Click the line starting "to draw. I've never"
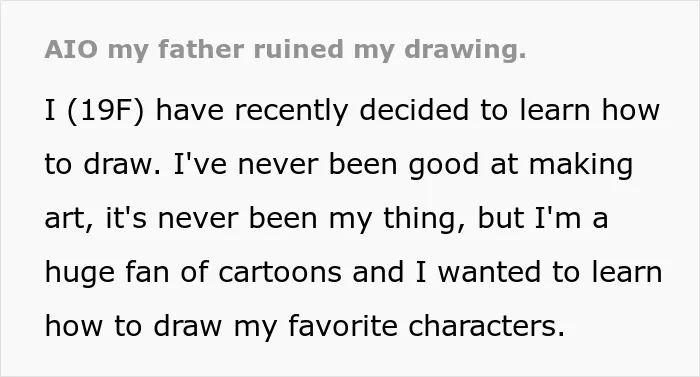This screenshot has height=377, width=700. [339, 165]
